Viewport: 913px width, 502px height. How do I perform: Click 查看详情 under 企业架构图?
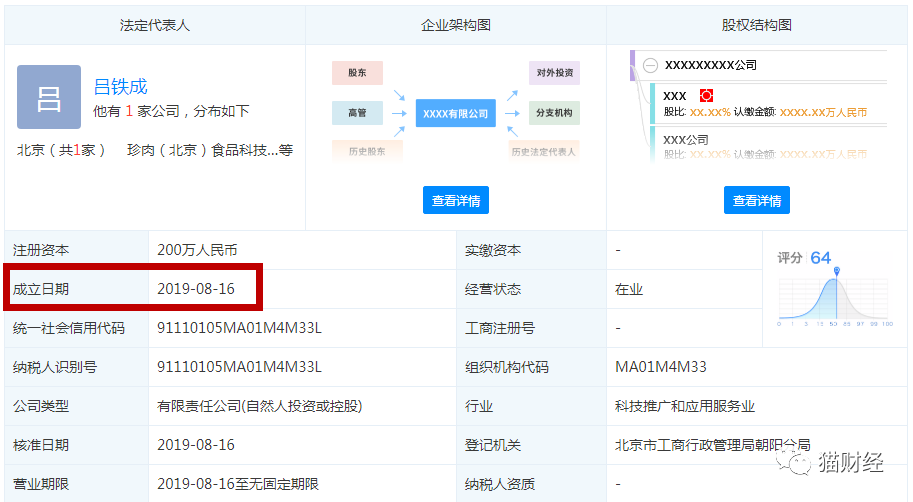(x=456, y=200)
